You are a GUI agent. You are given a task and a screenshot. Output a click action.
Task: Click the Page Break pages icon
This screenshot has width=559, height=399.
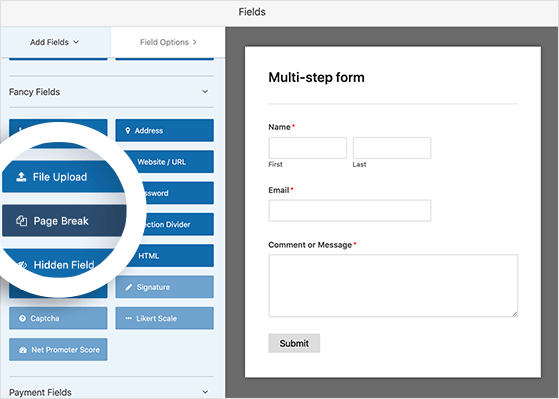coord(21,221)
